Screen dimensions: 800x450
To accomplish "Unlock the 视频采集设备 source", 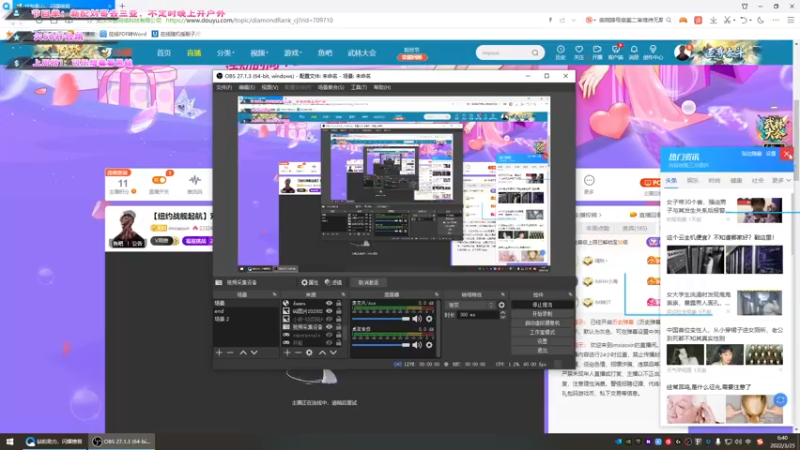I will click(x=338, y=327).
